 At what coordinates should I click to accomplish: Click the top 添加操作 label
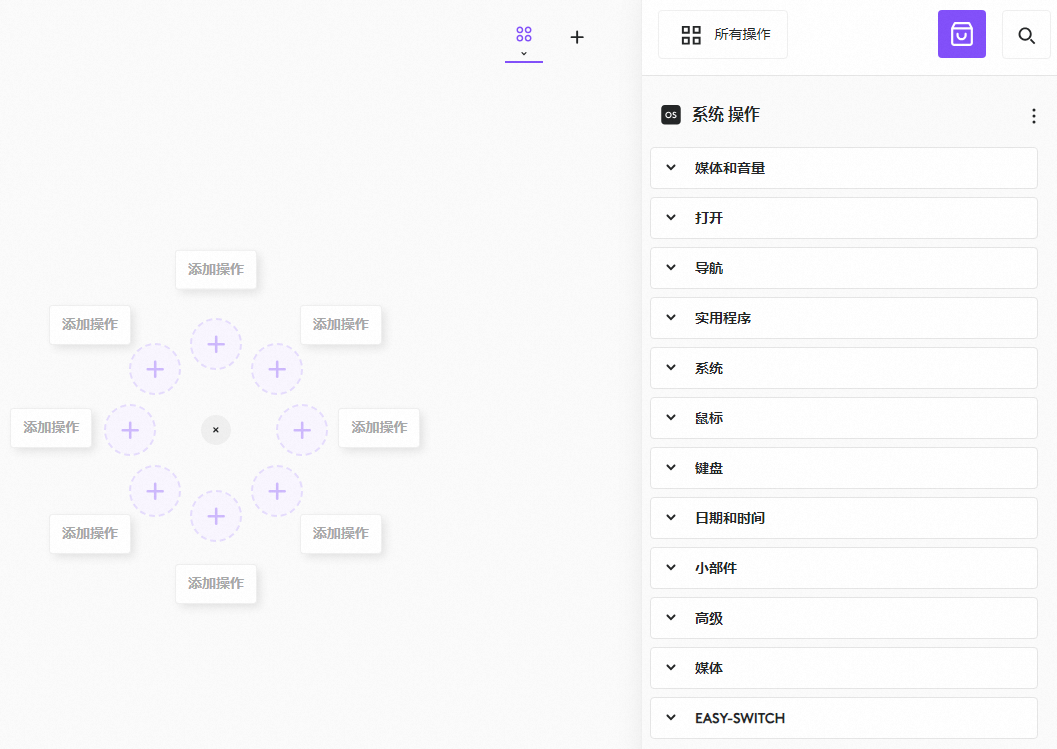pyautogui.click(x=216, y=270)
